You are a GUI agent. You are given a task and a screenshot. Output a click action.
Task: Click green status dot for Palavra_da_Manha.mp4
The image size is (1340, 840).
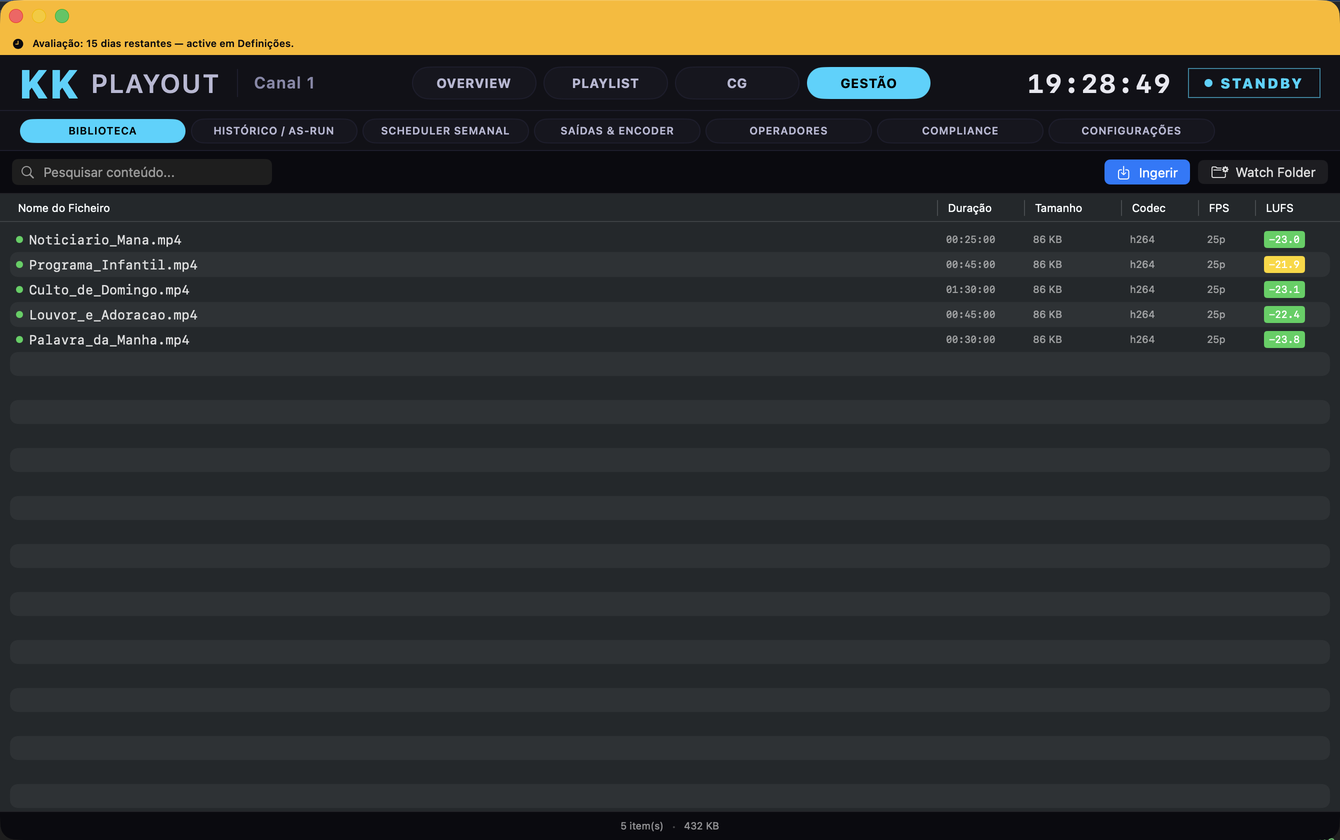point(19,340)
